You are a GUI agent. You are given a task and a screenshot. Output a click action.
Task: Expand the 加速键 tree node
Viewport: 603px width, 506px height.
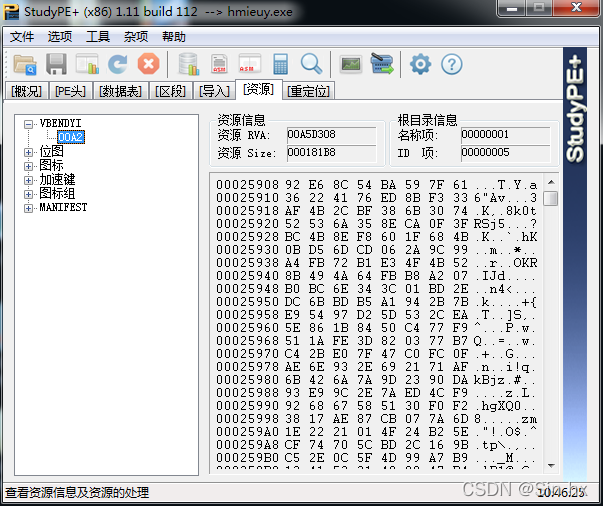click(28, 180)
